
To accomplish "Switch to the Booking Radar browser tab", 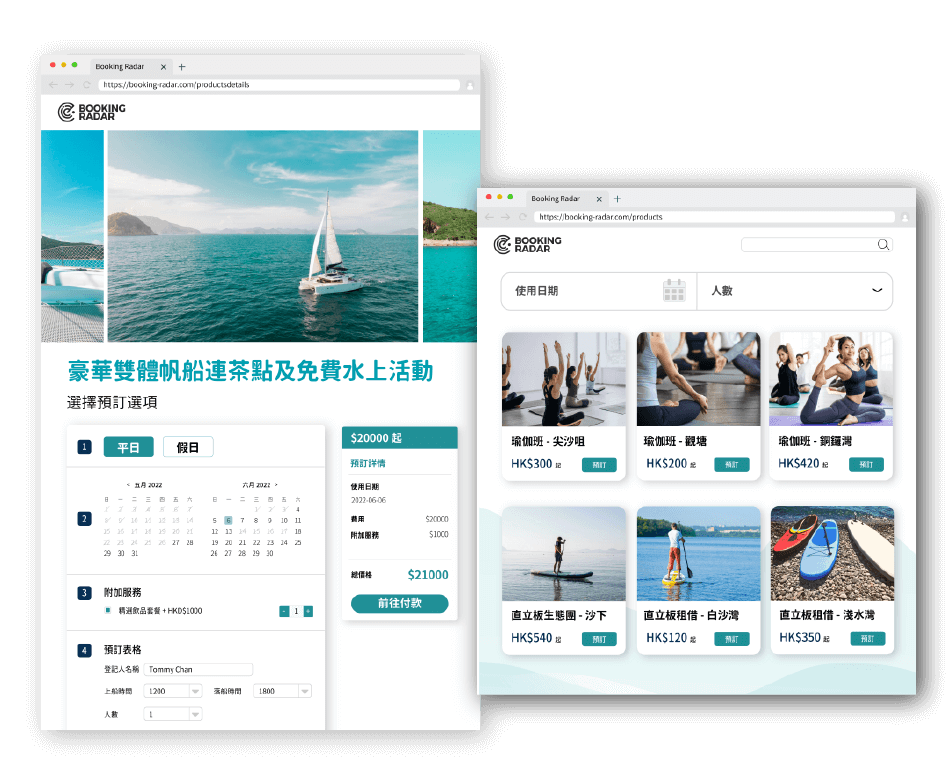I will [x=555, y=198].
